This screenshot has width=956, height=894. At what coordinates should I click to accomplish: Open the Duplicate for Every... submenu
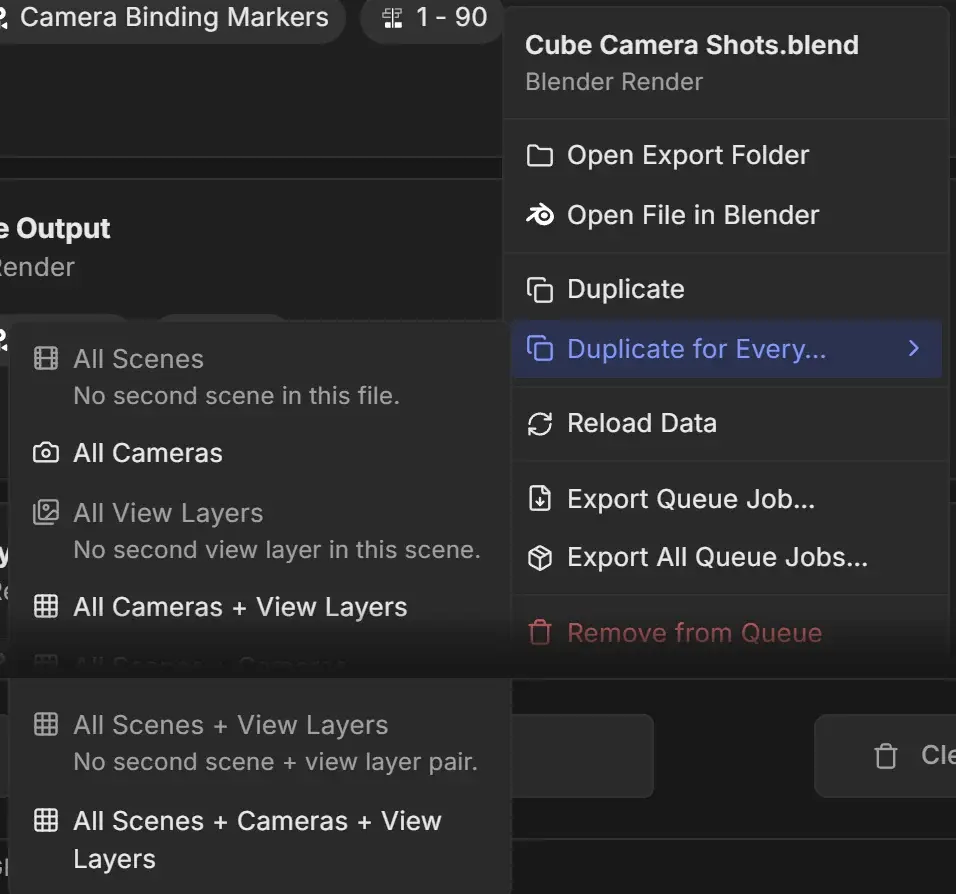point(727,349)
